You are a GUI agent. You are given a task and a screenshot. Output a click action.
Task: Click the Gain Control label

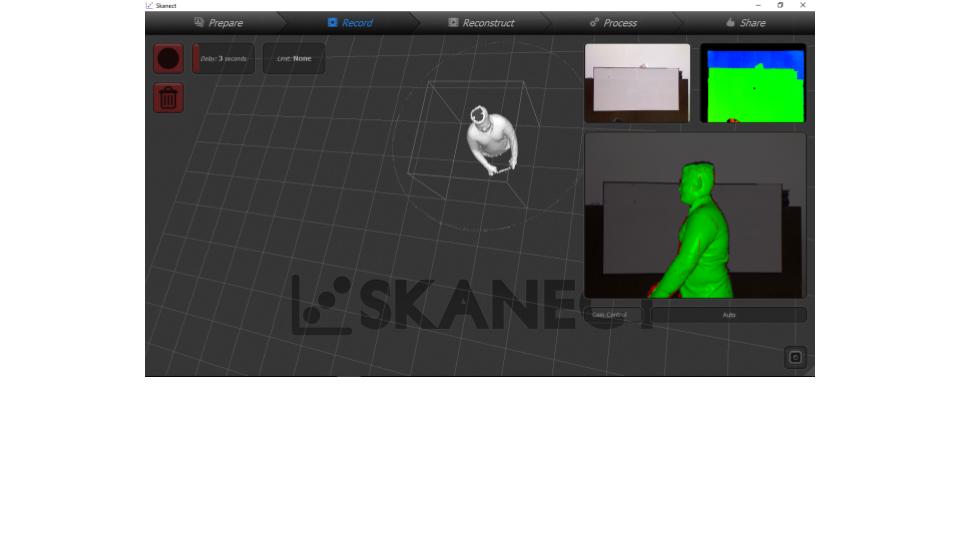(609, 315)
